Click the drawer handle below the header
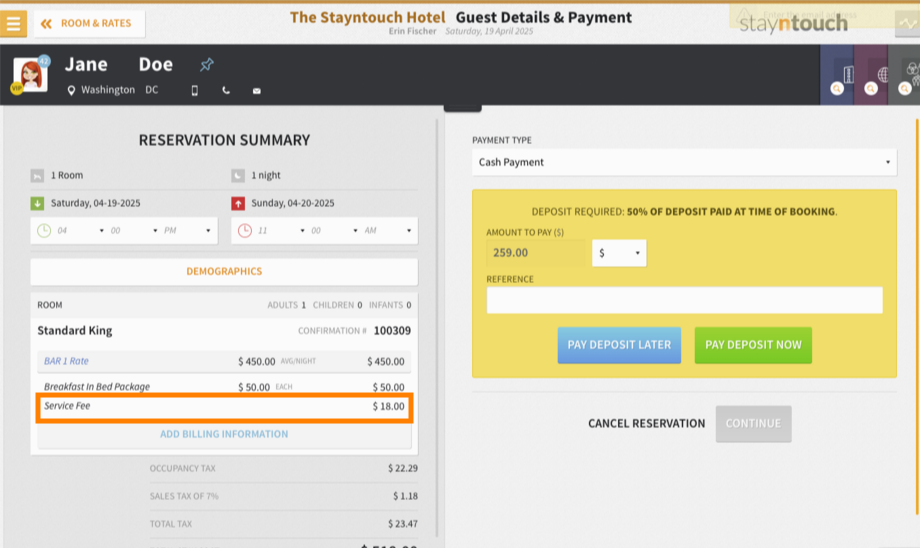Screen dimensions: 920x548 [462, 109]
